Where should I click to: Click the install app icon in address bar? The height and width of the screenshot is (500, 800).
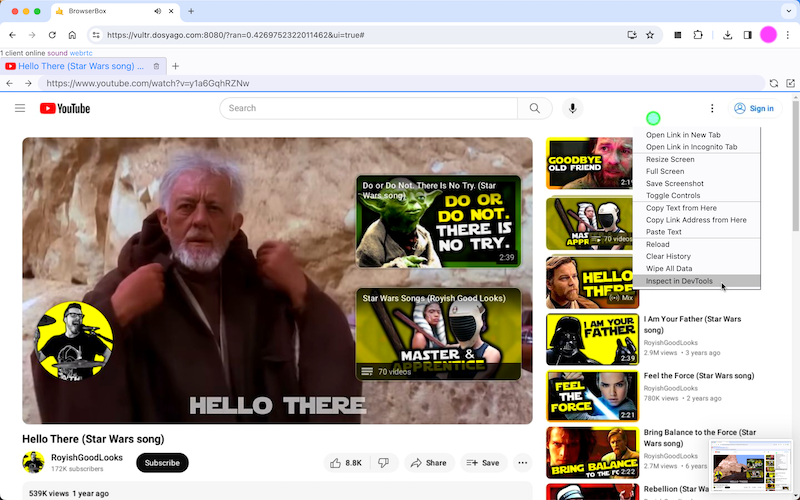pos(632,35)
